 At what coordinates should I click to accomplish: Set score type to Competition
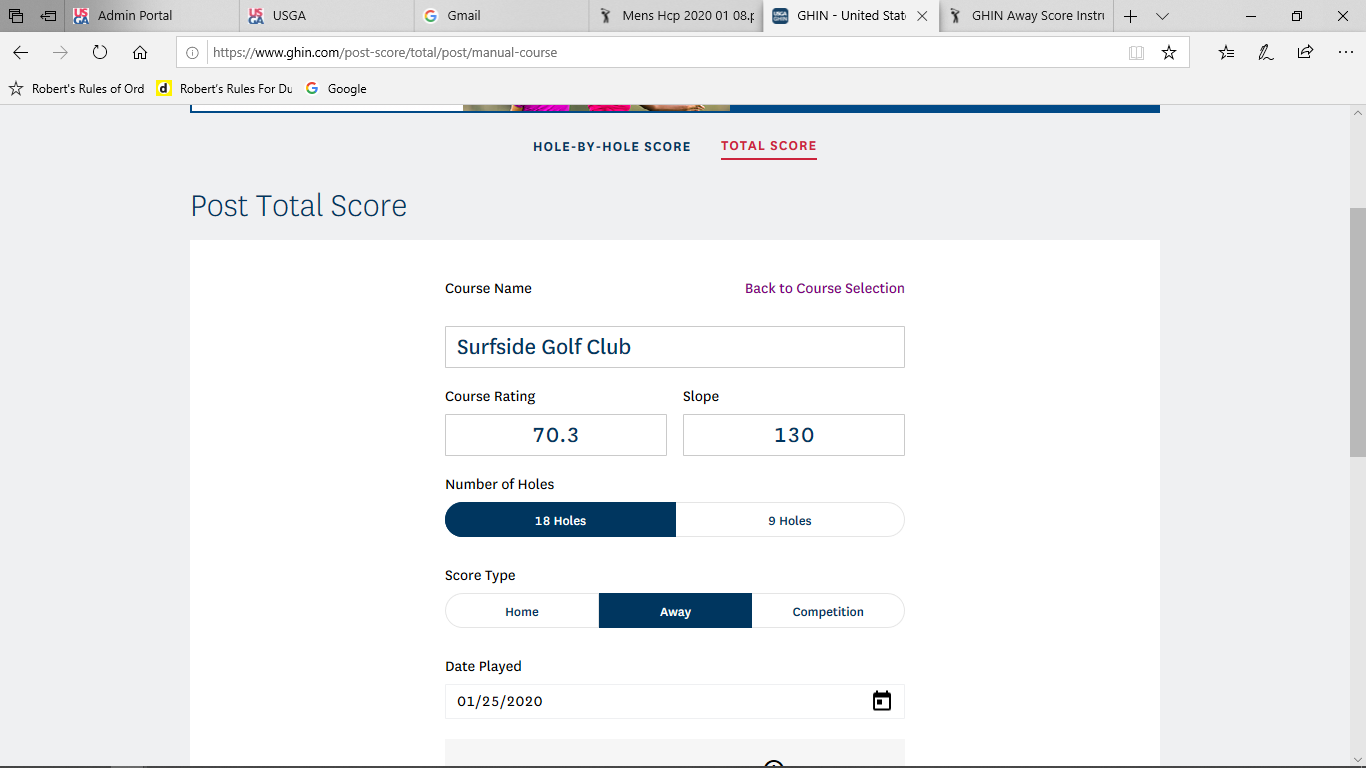click(x=828, y=611)
